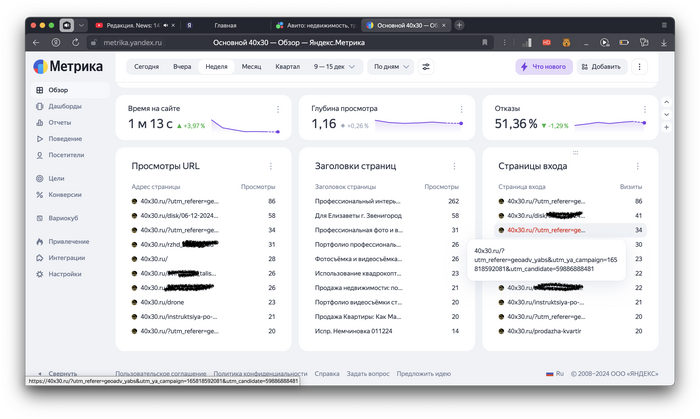Click the browser back arrow
Viewport: 700px width, 419px height.
tap(37, 43)
